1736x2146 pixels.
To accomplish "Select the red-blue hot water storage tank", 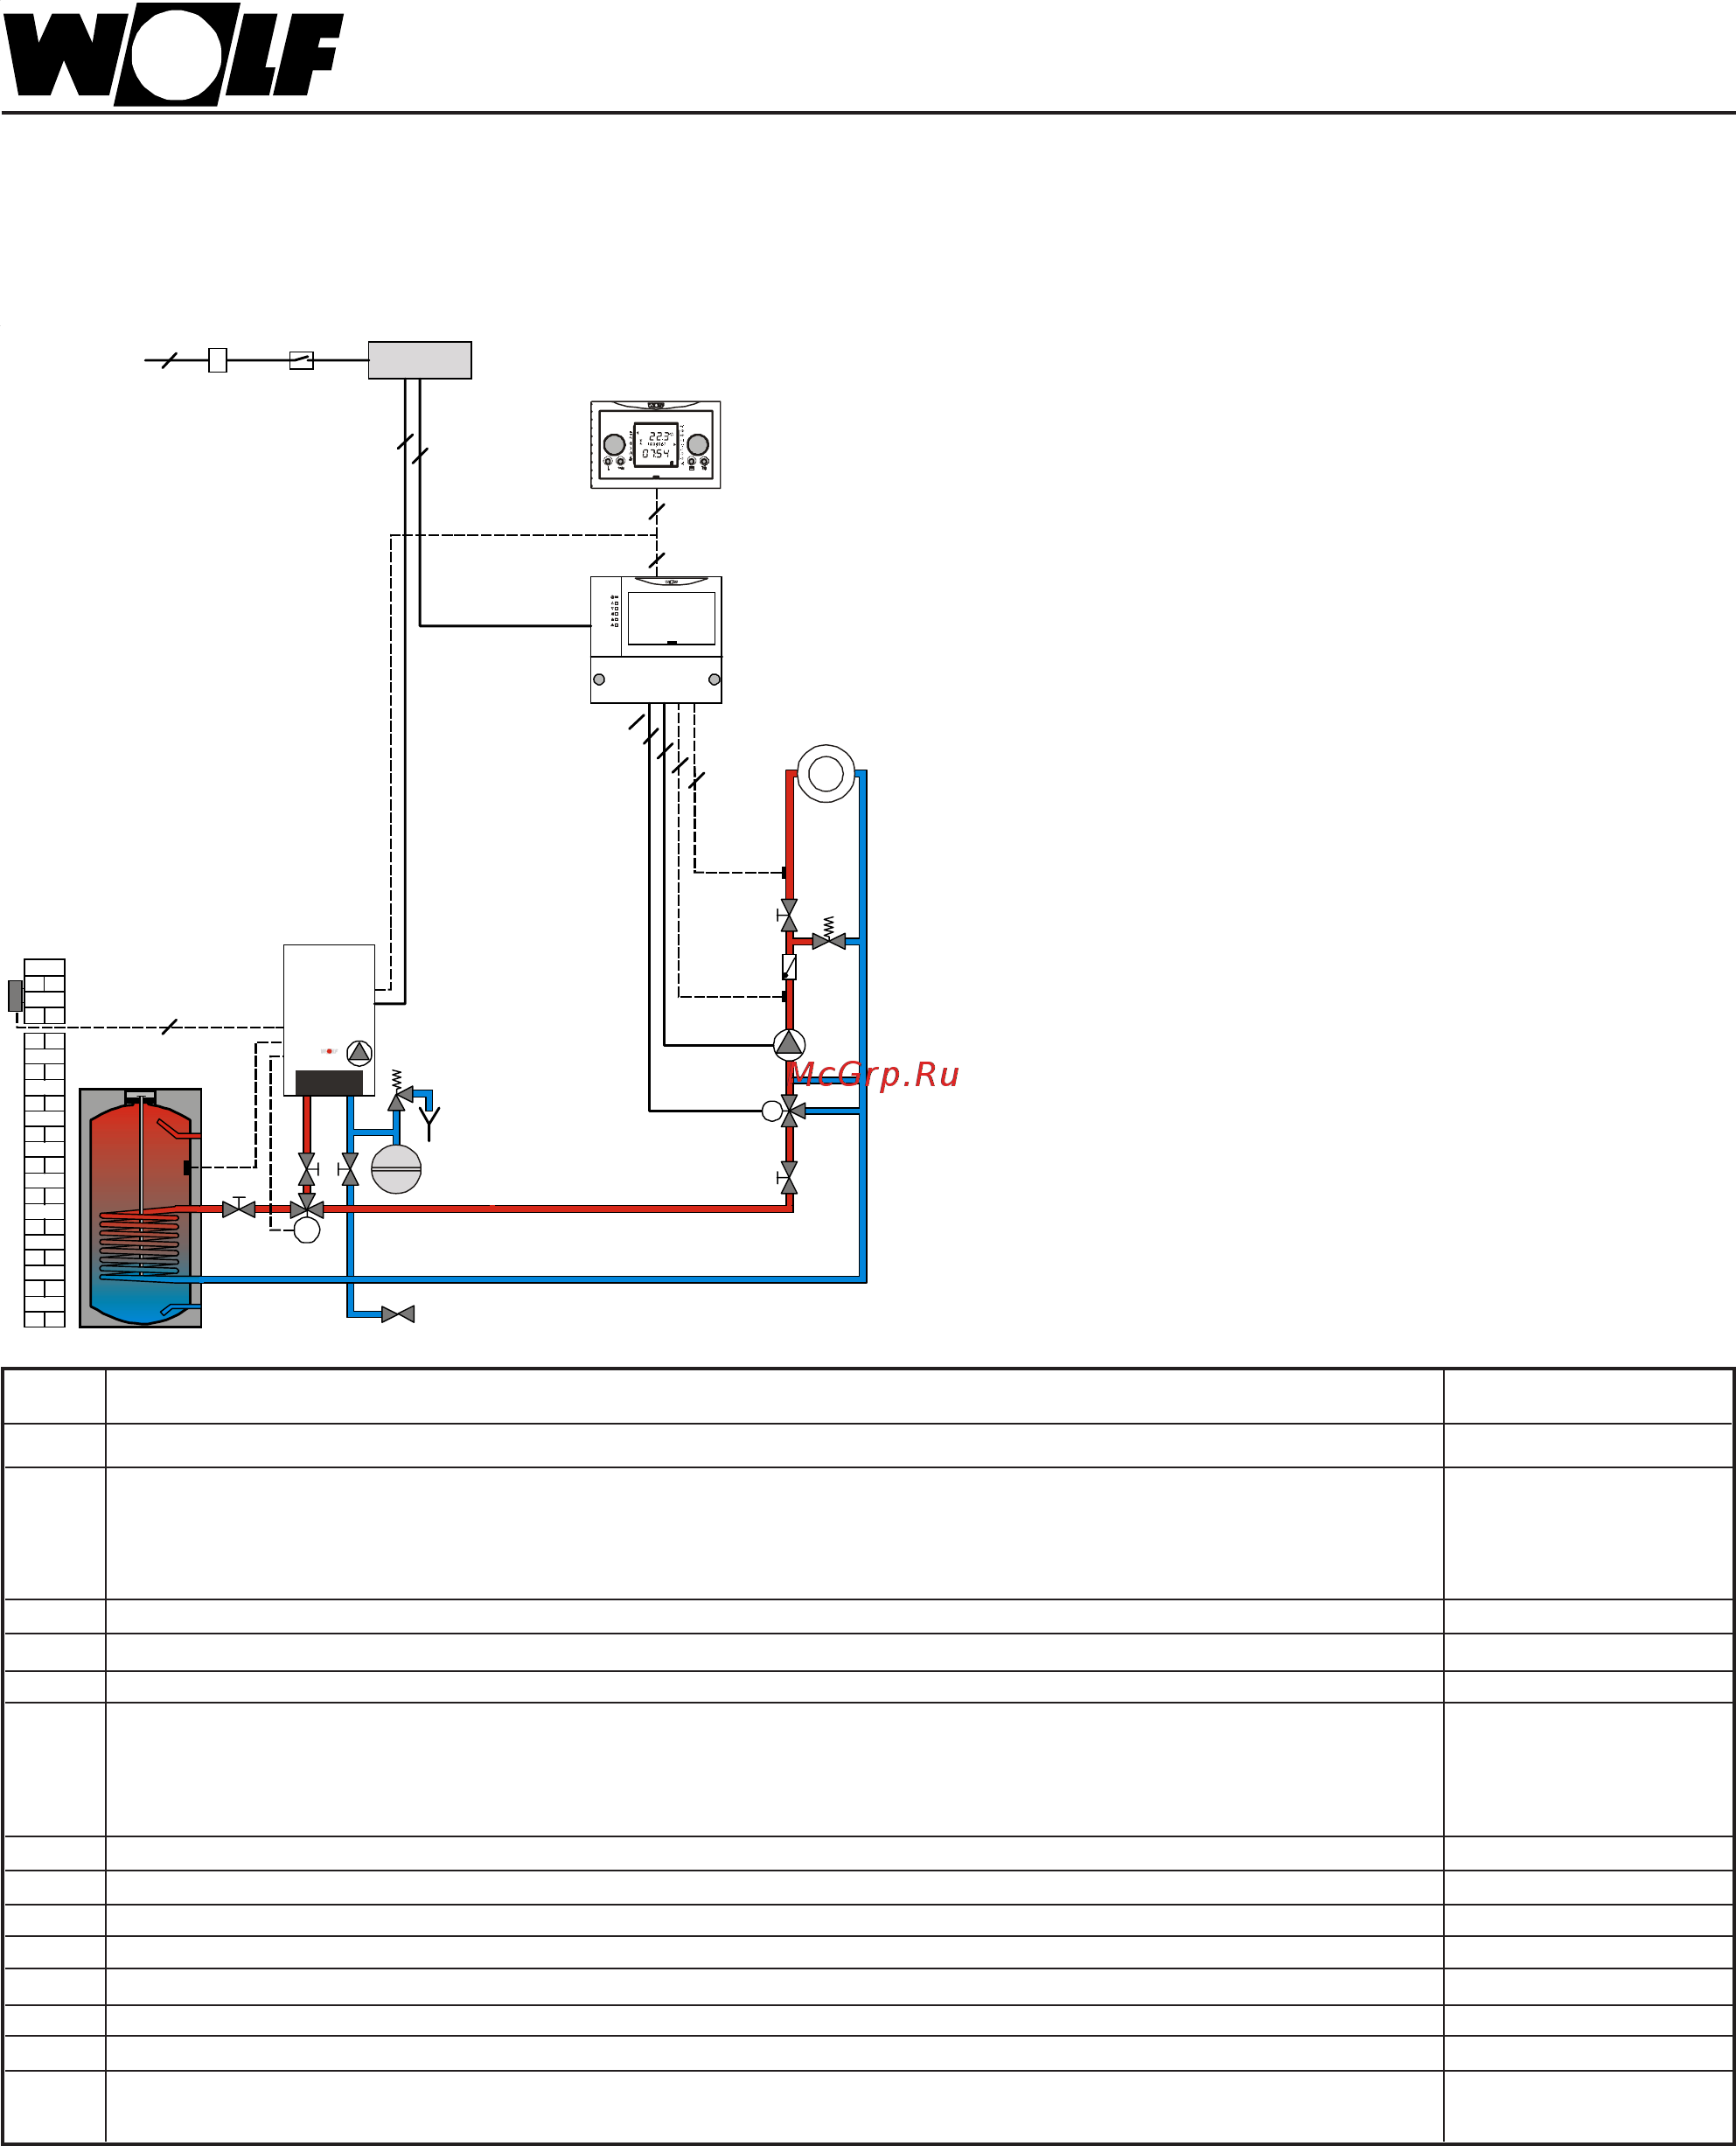I will coord(140,1208).
